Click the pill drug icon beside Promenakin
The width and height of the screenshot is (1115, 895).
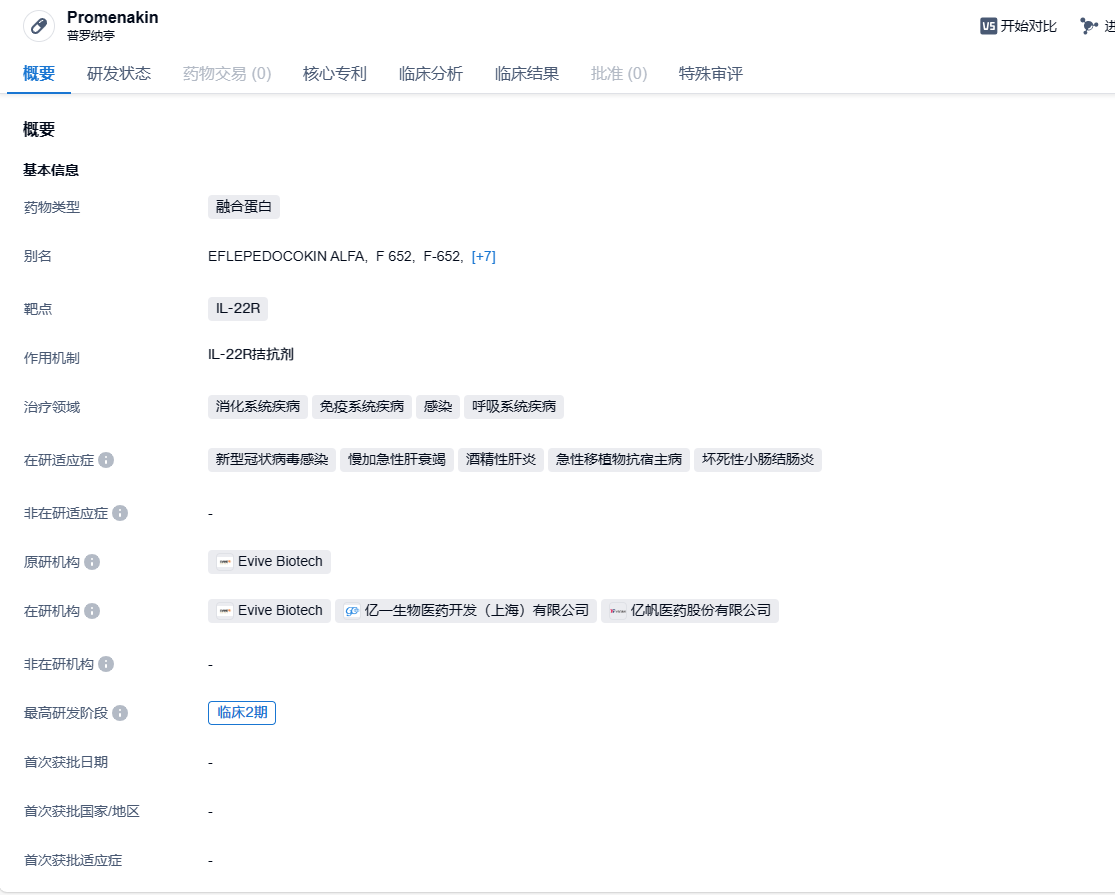click(x=39, y=26)
